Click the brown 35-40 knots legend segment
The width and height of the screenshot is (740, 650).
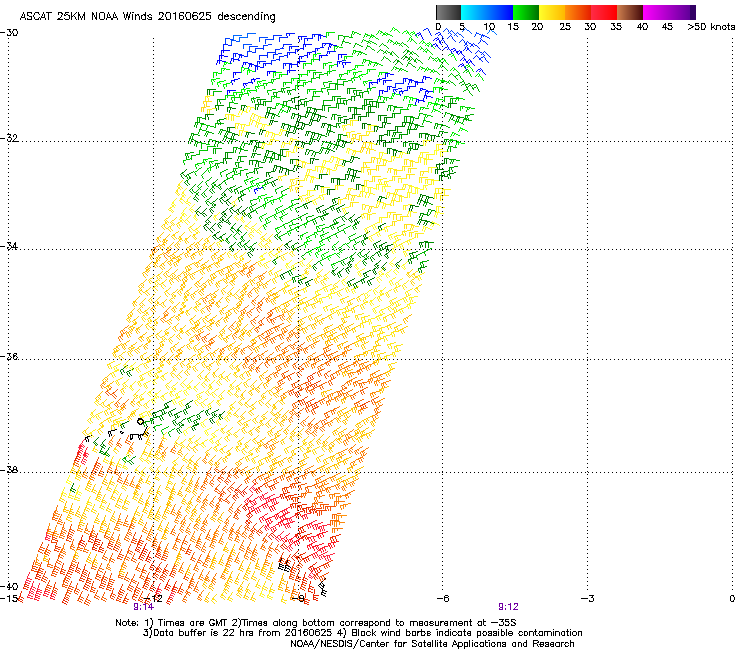[630, 12]
